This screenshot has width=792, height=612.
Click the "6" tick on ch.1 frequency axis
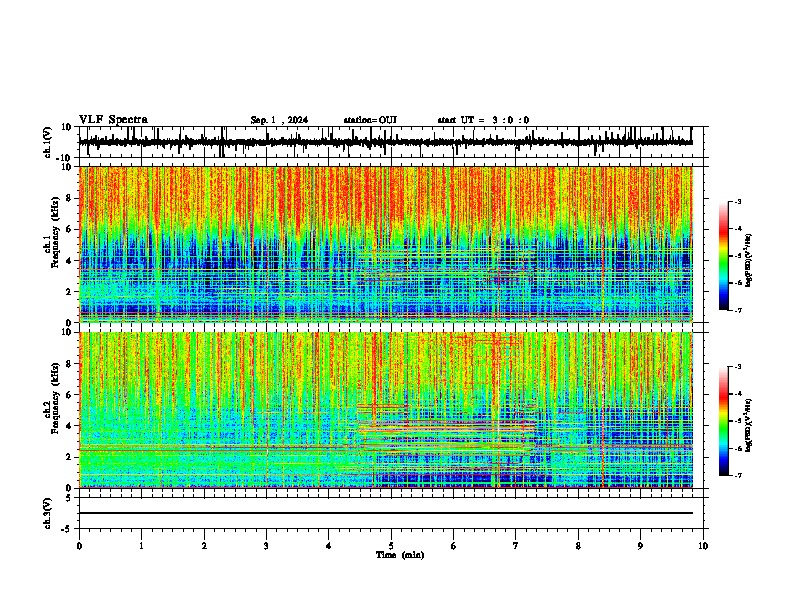(x=69, y=229)
